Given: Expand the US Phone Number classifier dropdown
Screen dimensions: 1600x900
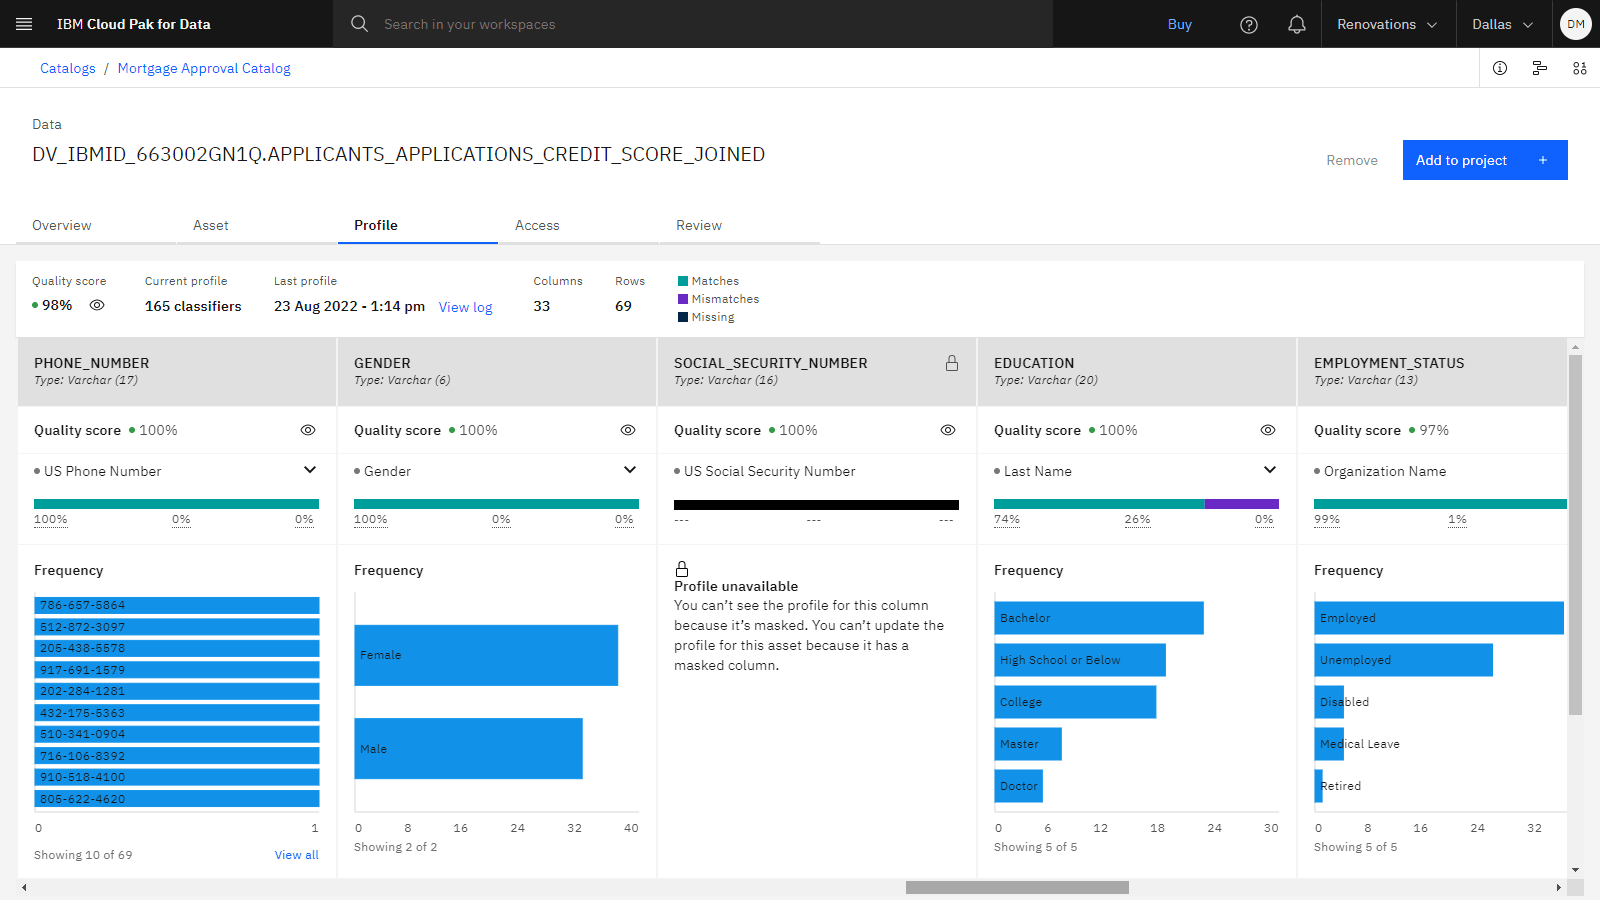Looking at the screenshot, I should coord(310,470).
